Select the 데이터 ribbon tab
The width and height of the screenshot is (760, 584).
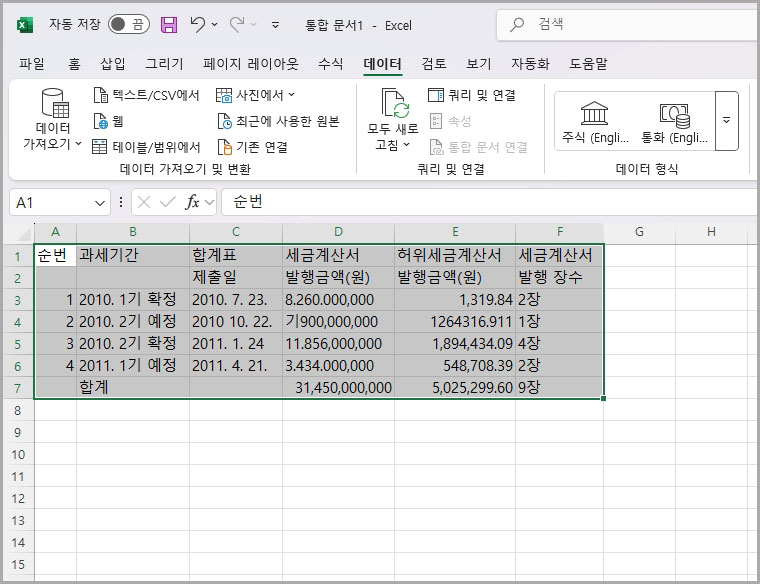click(382, 63)
